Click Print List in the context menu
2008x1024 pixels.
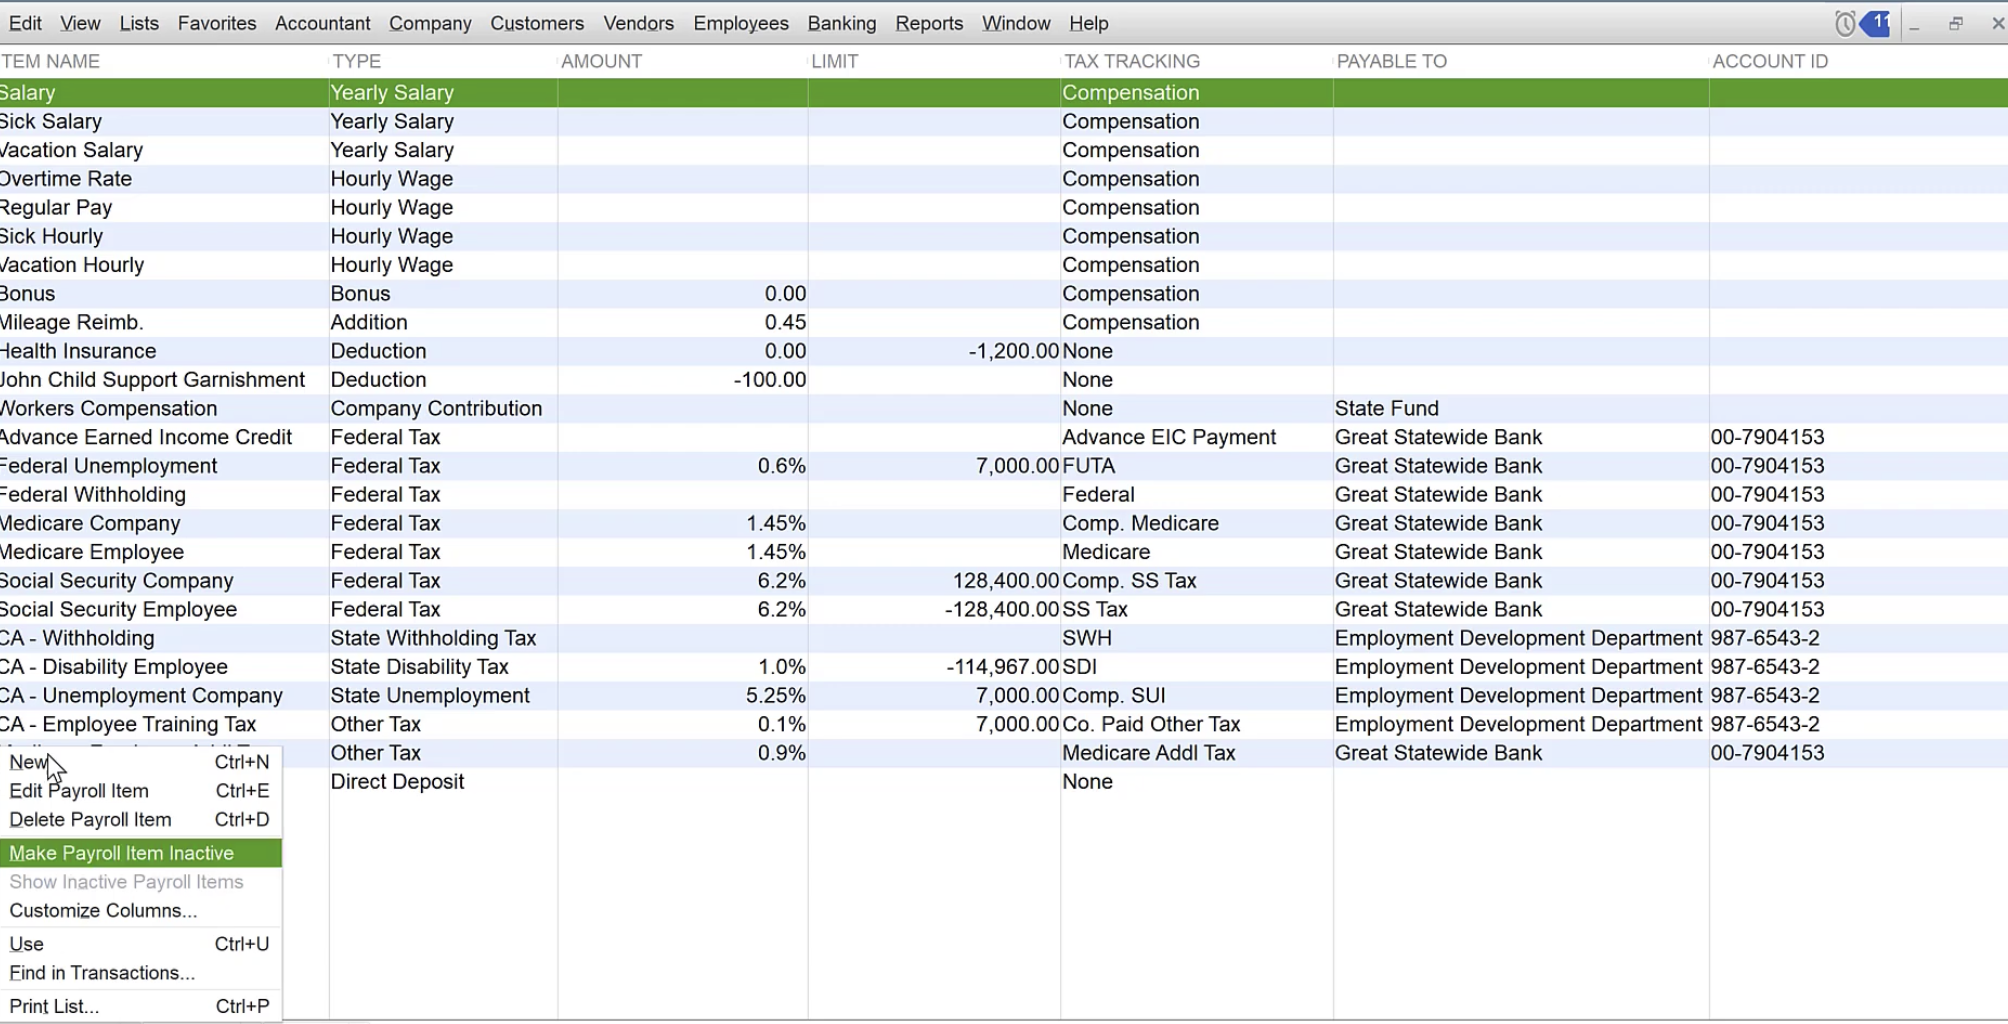tap(54, 1006)
